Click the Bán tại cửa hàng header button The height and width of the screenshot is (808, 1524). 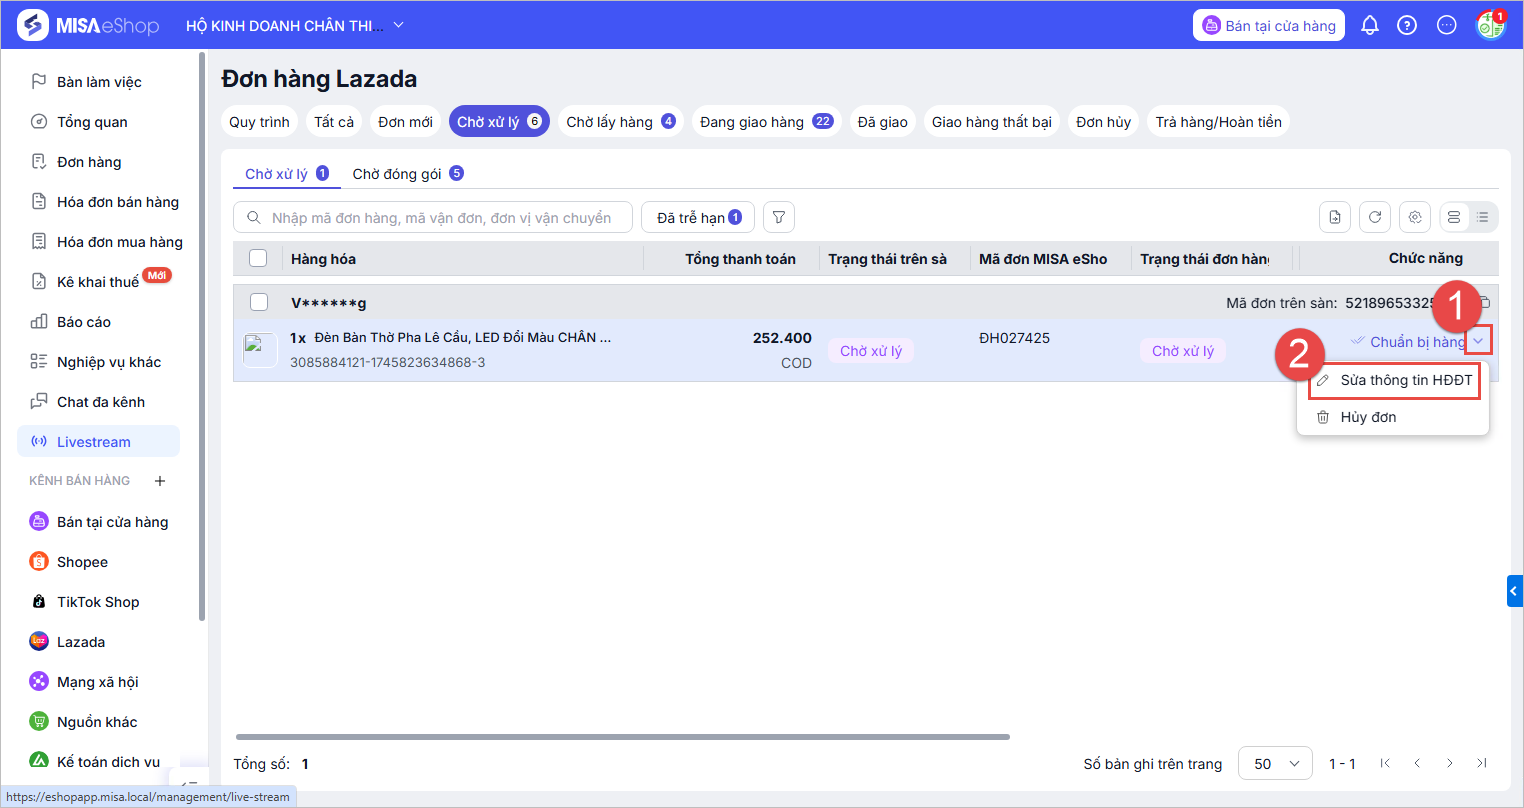click(x=1269, y=26)
